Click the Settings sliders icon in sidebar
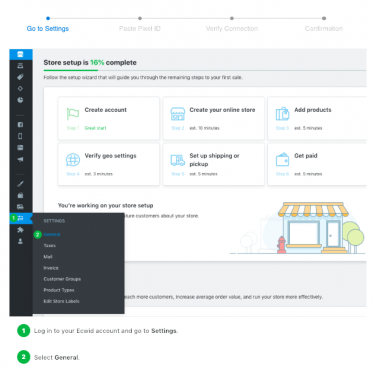The width and height of the screenshot is (373, 375). [x=21, y=218]
